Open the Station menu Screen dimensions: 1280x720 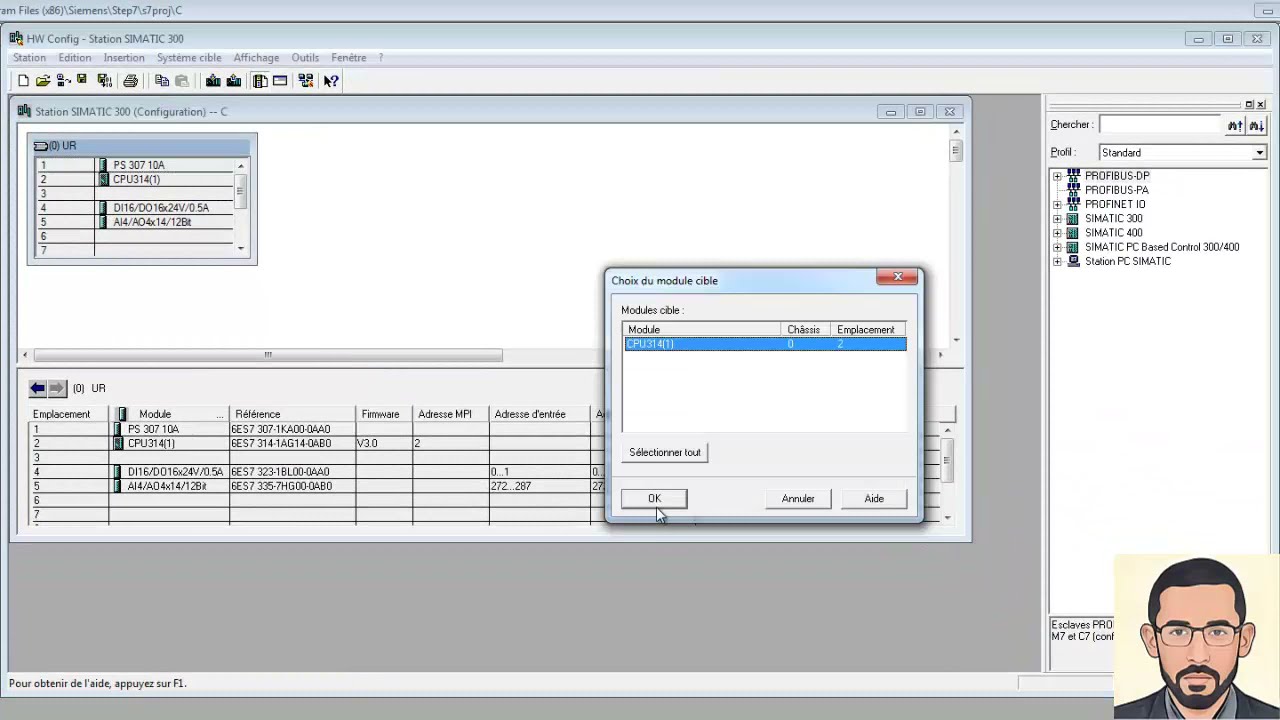click(29, 58)
